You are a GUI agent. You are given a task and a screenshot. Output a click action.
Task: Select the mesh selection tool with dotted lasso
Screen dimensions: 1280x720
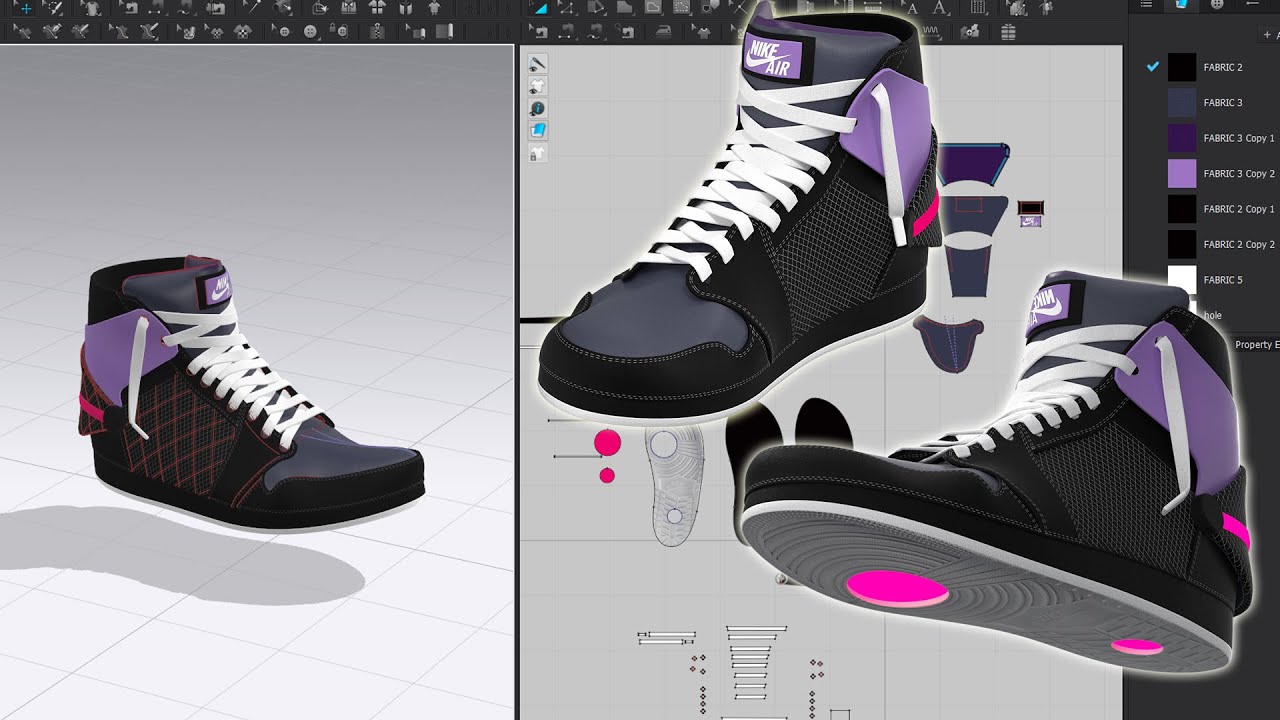53,8
